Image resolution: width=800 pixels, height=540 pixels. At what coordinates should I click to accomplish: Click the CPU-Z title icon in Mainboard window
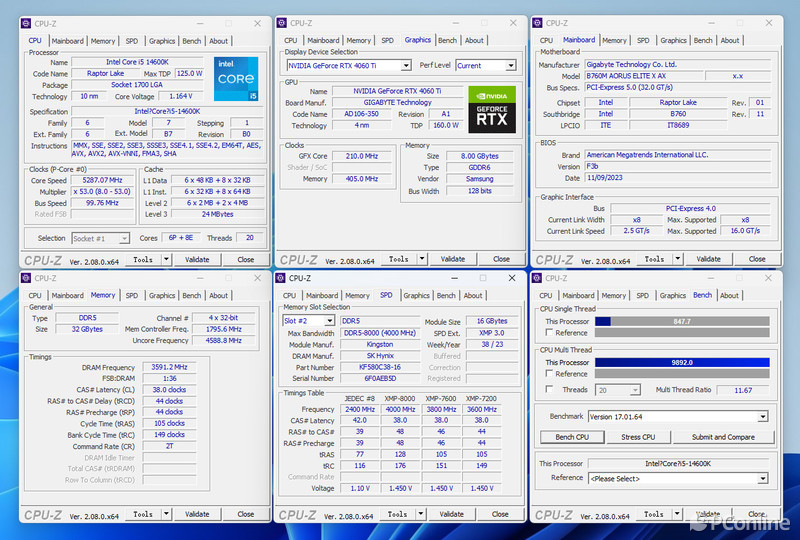(x=538, y=23)
